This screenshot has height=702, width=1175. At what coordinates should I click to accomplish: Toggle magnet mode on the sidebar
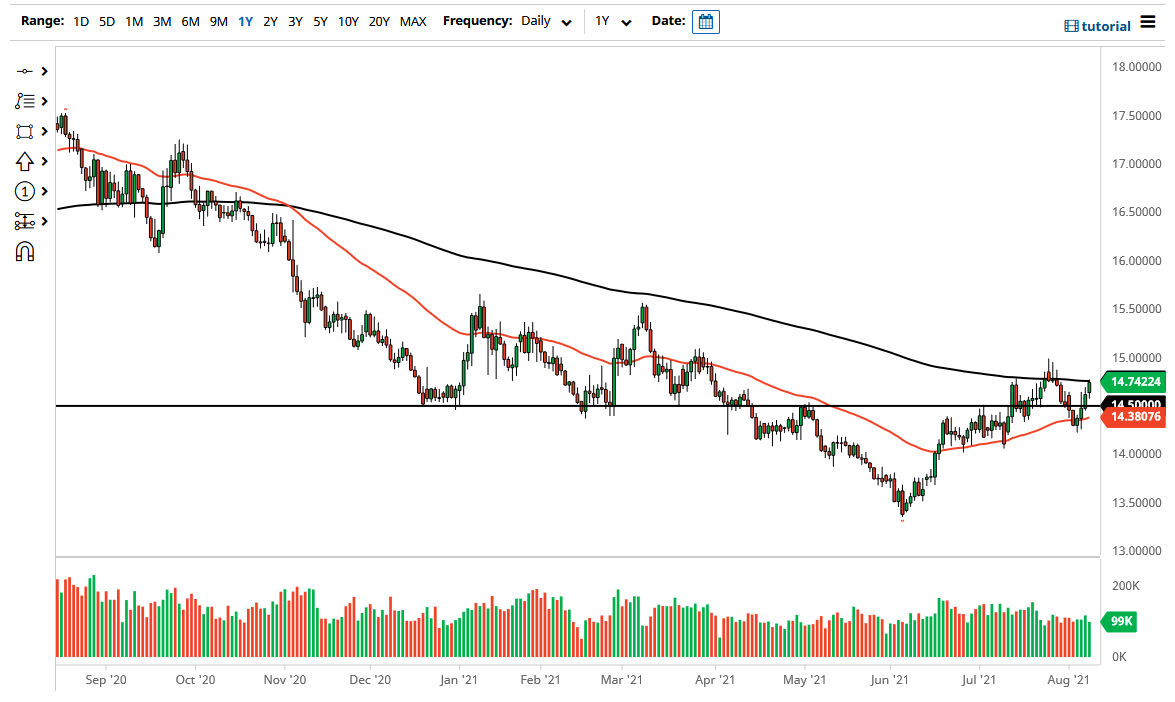click(x=24, y=252)
